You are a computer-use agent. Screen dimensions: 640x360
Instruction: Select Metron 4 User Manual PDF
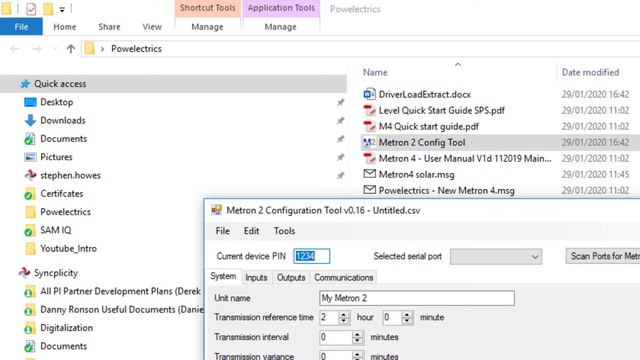point(464,158)
